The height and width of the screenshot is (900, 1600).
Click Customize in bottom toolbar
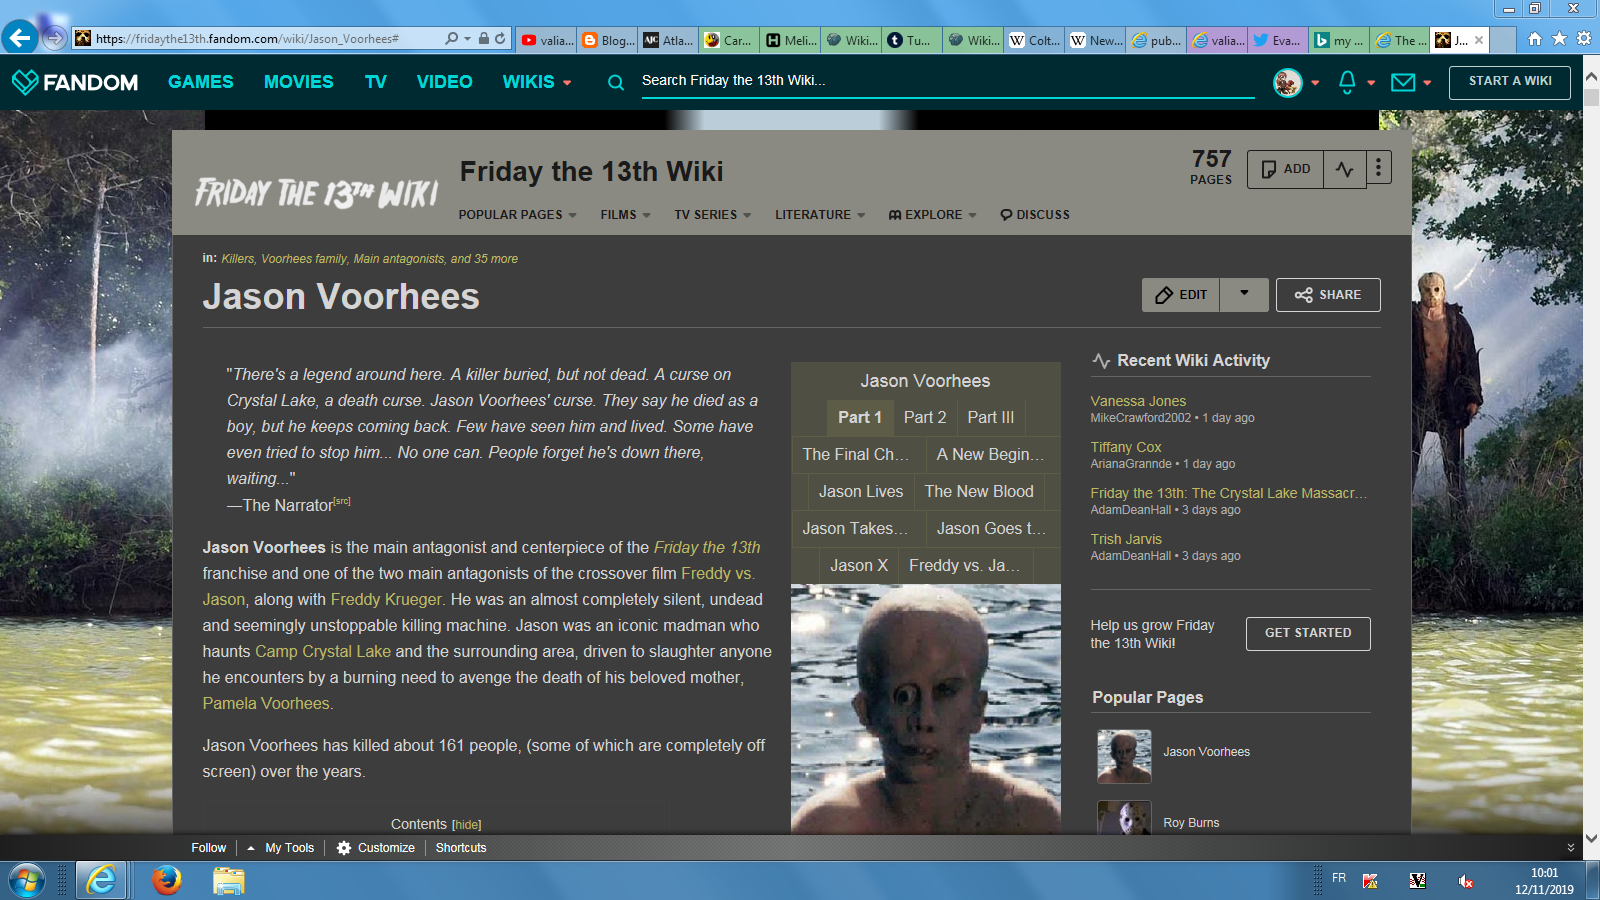(x=376, y=848)
